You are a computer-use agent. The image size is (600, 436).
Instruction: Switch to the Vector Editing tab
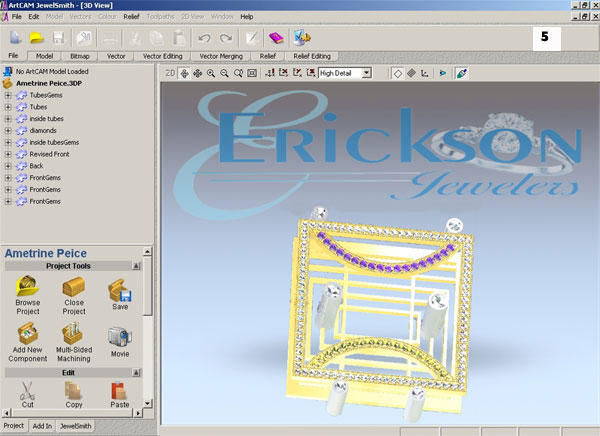(x=163, y=56)
